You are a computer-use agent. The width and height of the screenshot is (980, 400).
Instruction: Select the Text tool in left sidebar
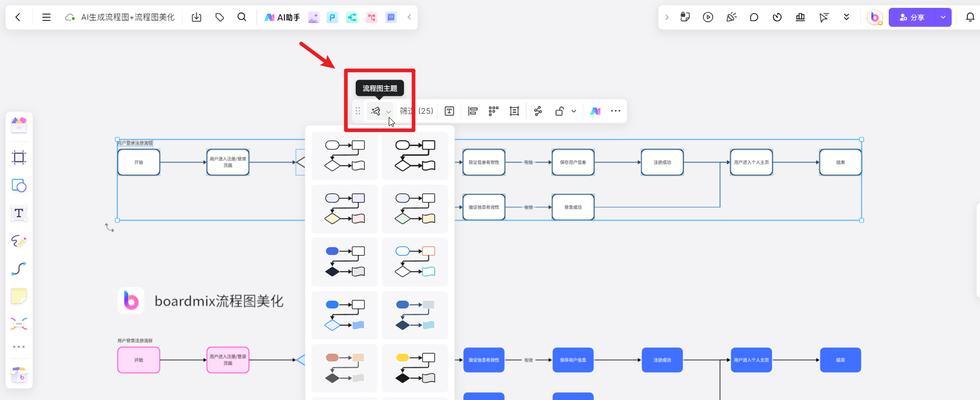click(19, 213)
